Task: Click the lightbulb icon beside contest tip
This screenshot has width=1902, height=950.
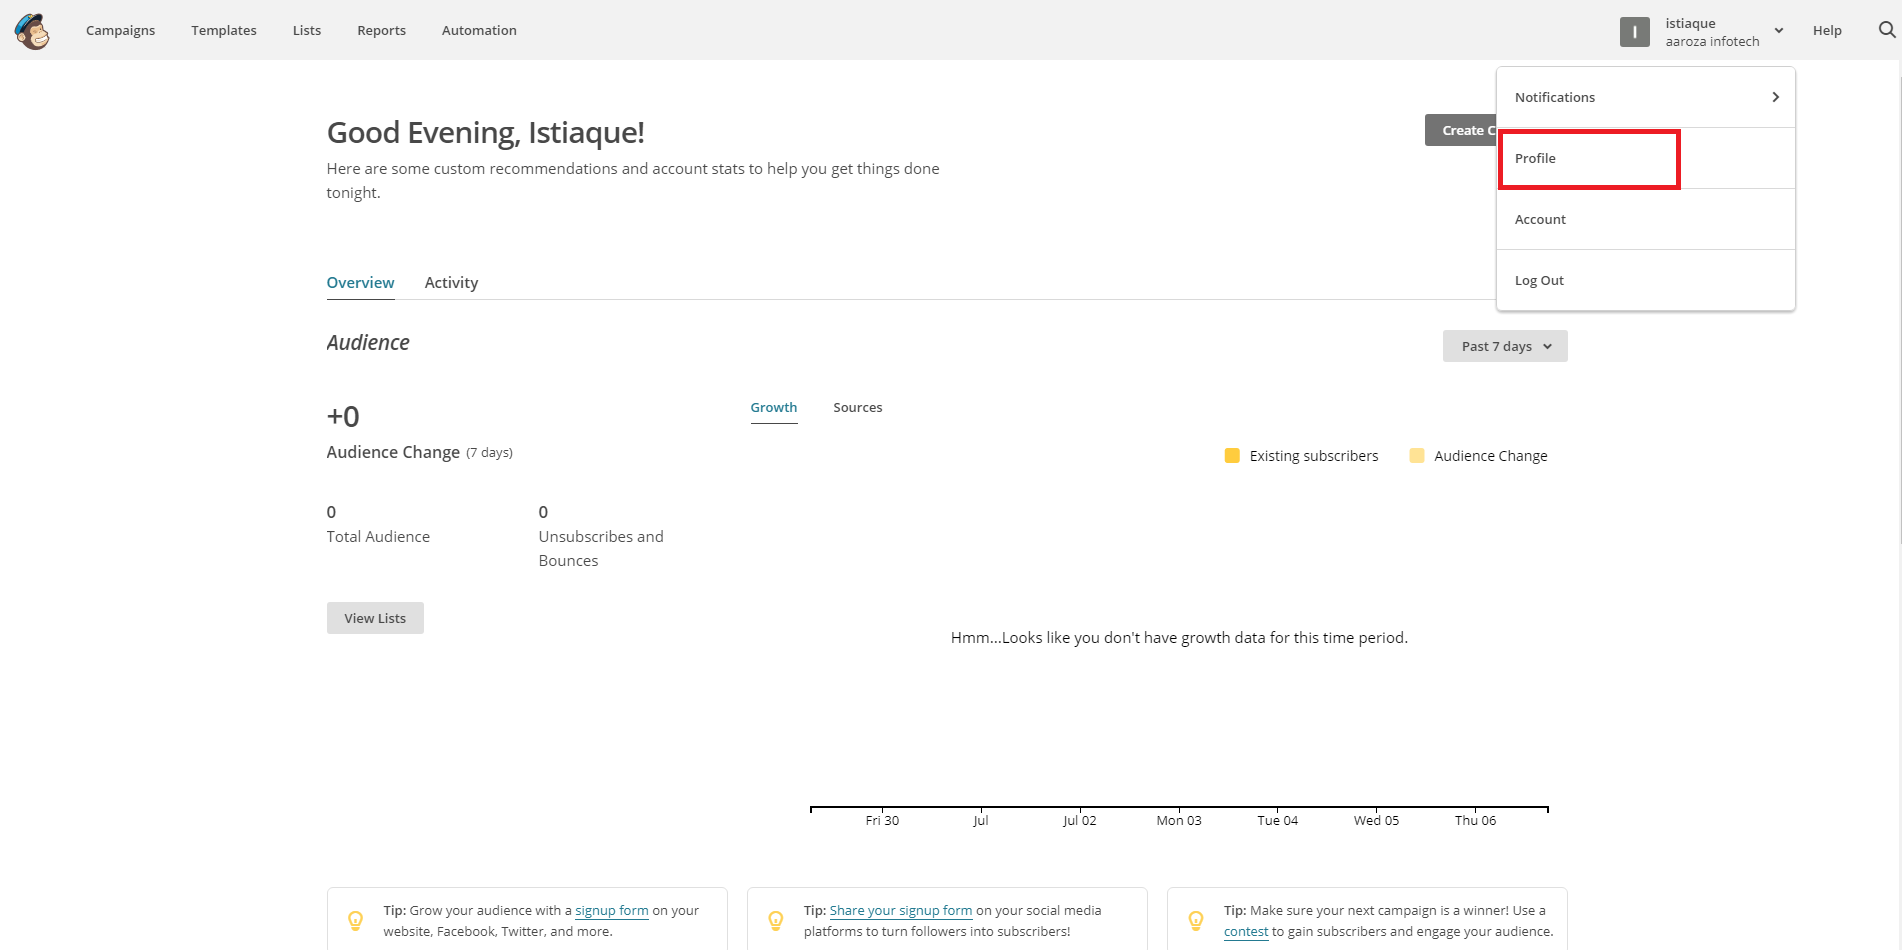Action: [1195, 920]
